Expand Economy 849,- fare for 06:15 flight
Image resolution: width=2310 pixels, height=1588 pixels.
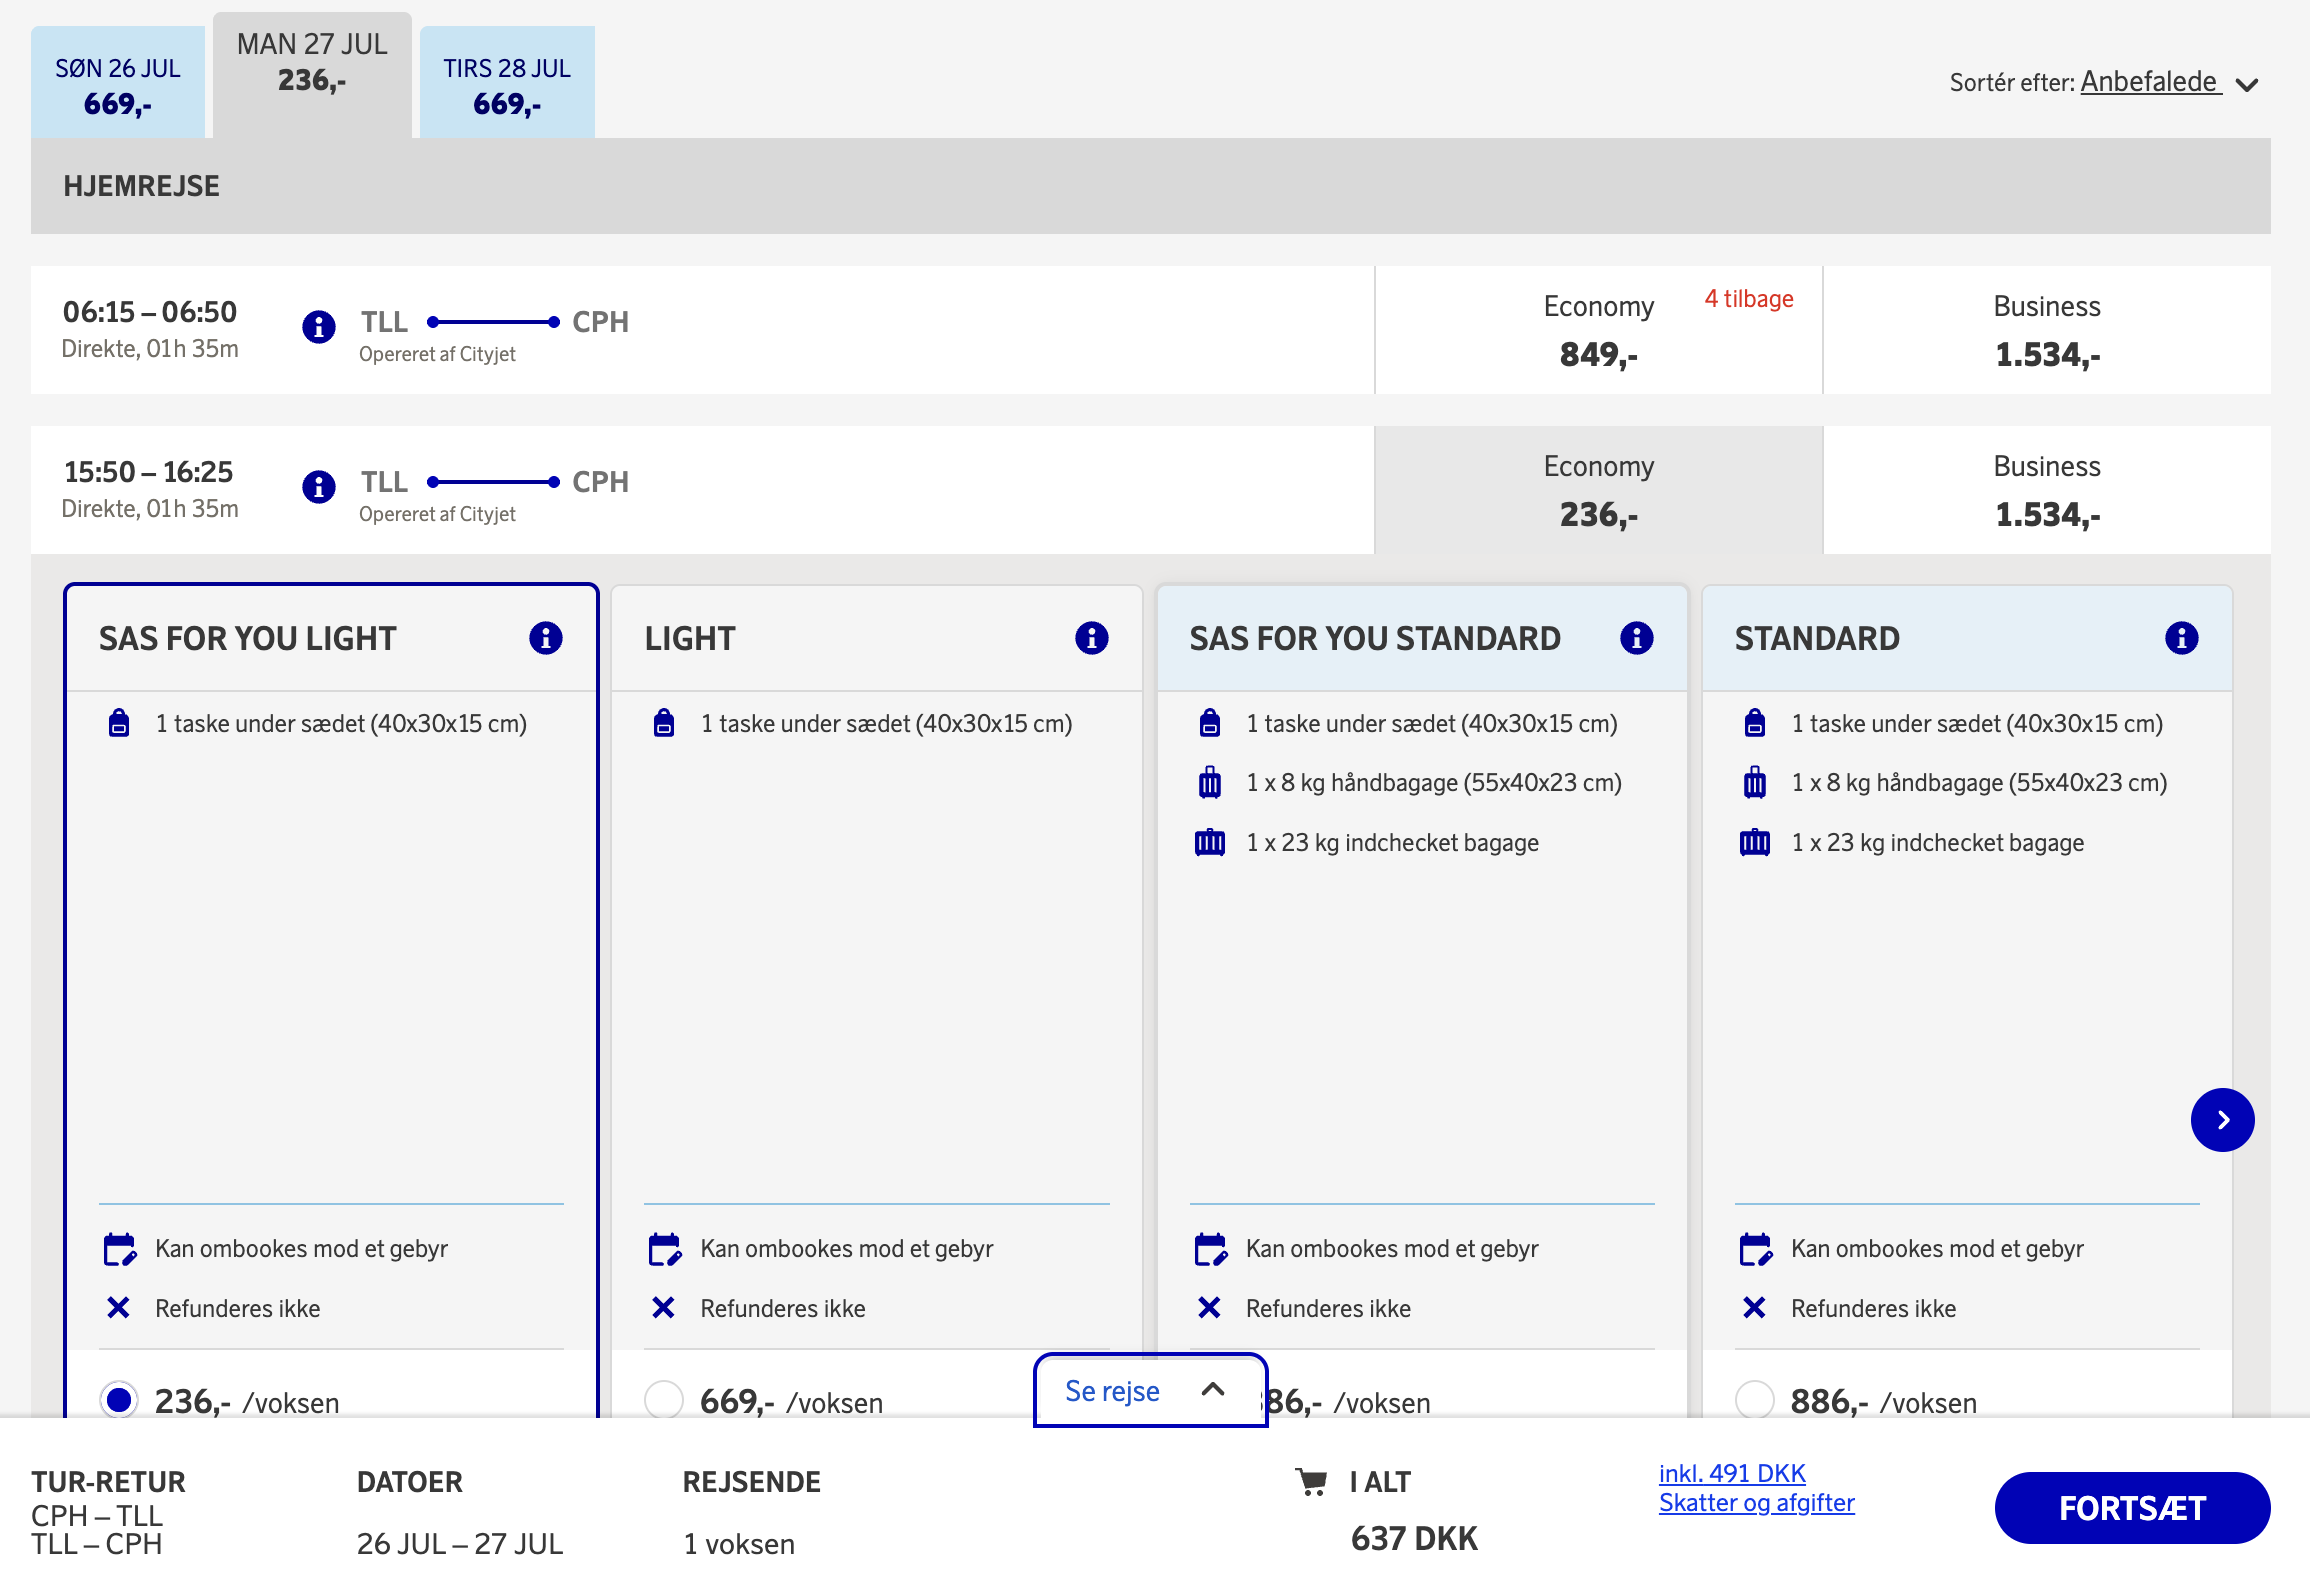coord(1598,331)
